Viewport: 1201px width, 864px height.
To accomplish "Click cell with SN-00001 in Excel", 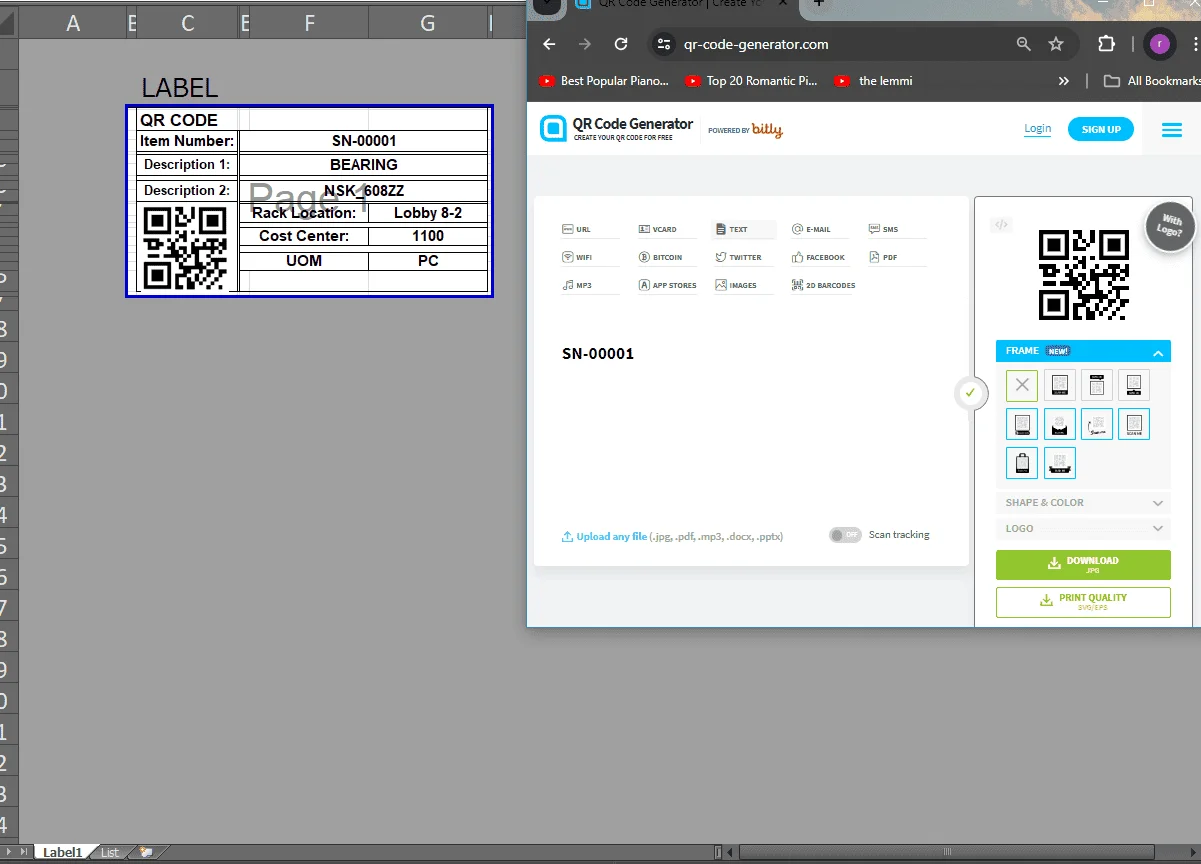I will (x=364, y=141).
